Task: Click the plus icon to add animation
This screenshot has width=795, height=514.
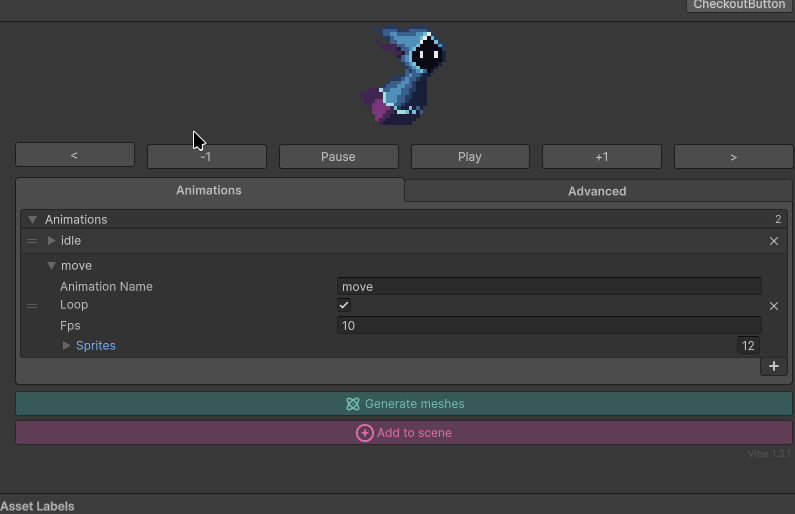Action: click(773, 366)
